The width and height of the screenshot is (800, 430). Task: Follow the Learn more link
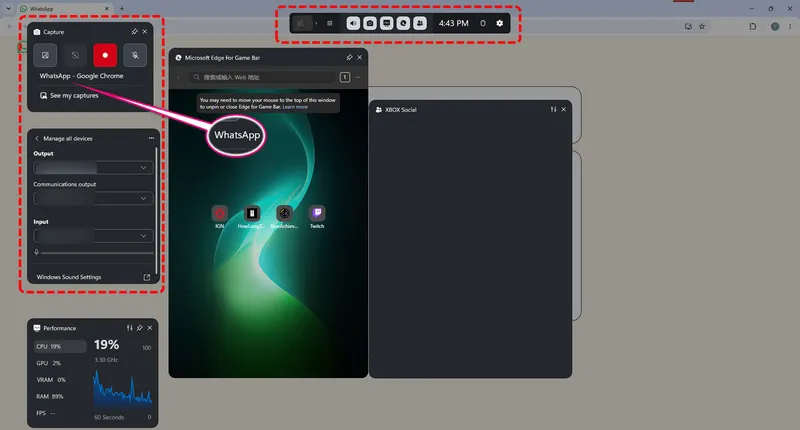pyautogui.click(x=295, y=107)
